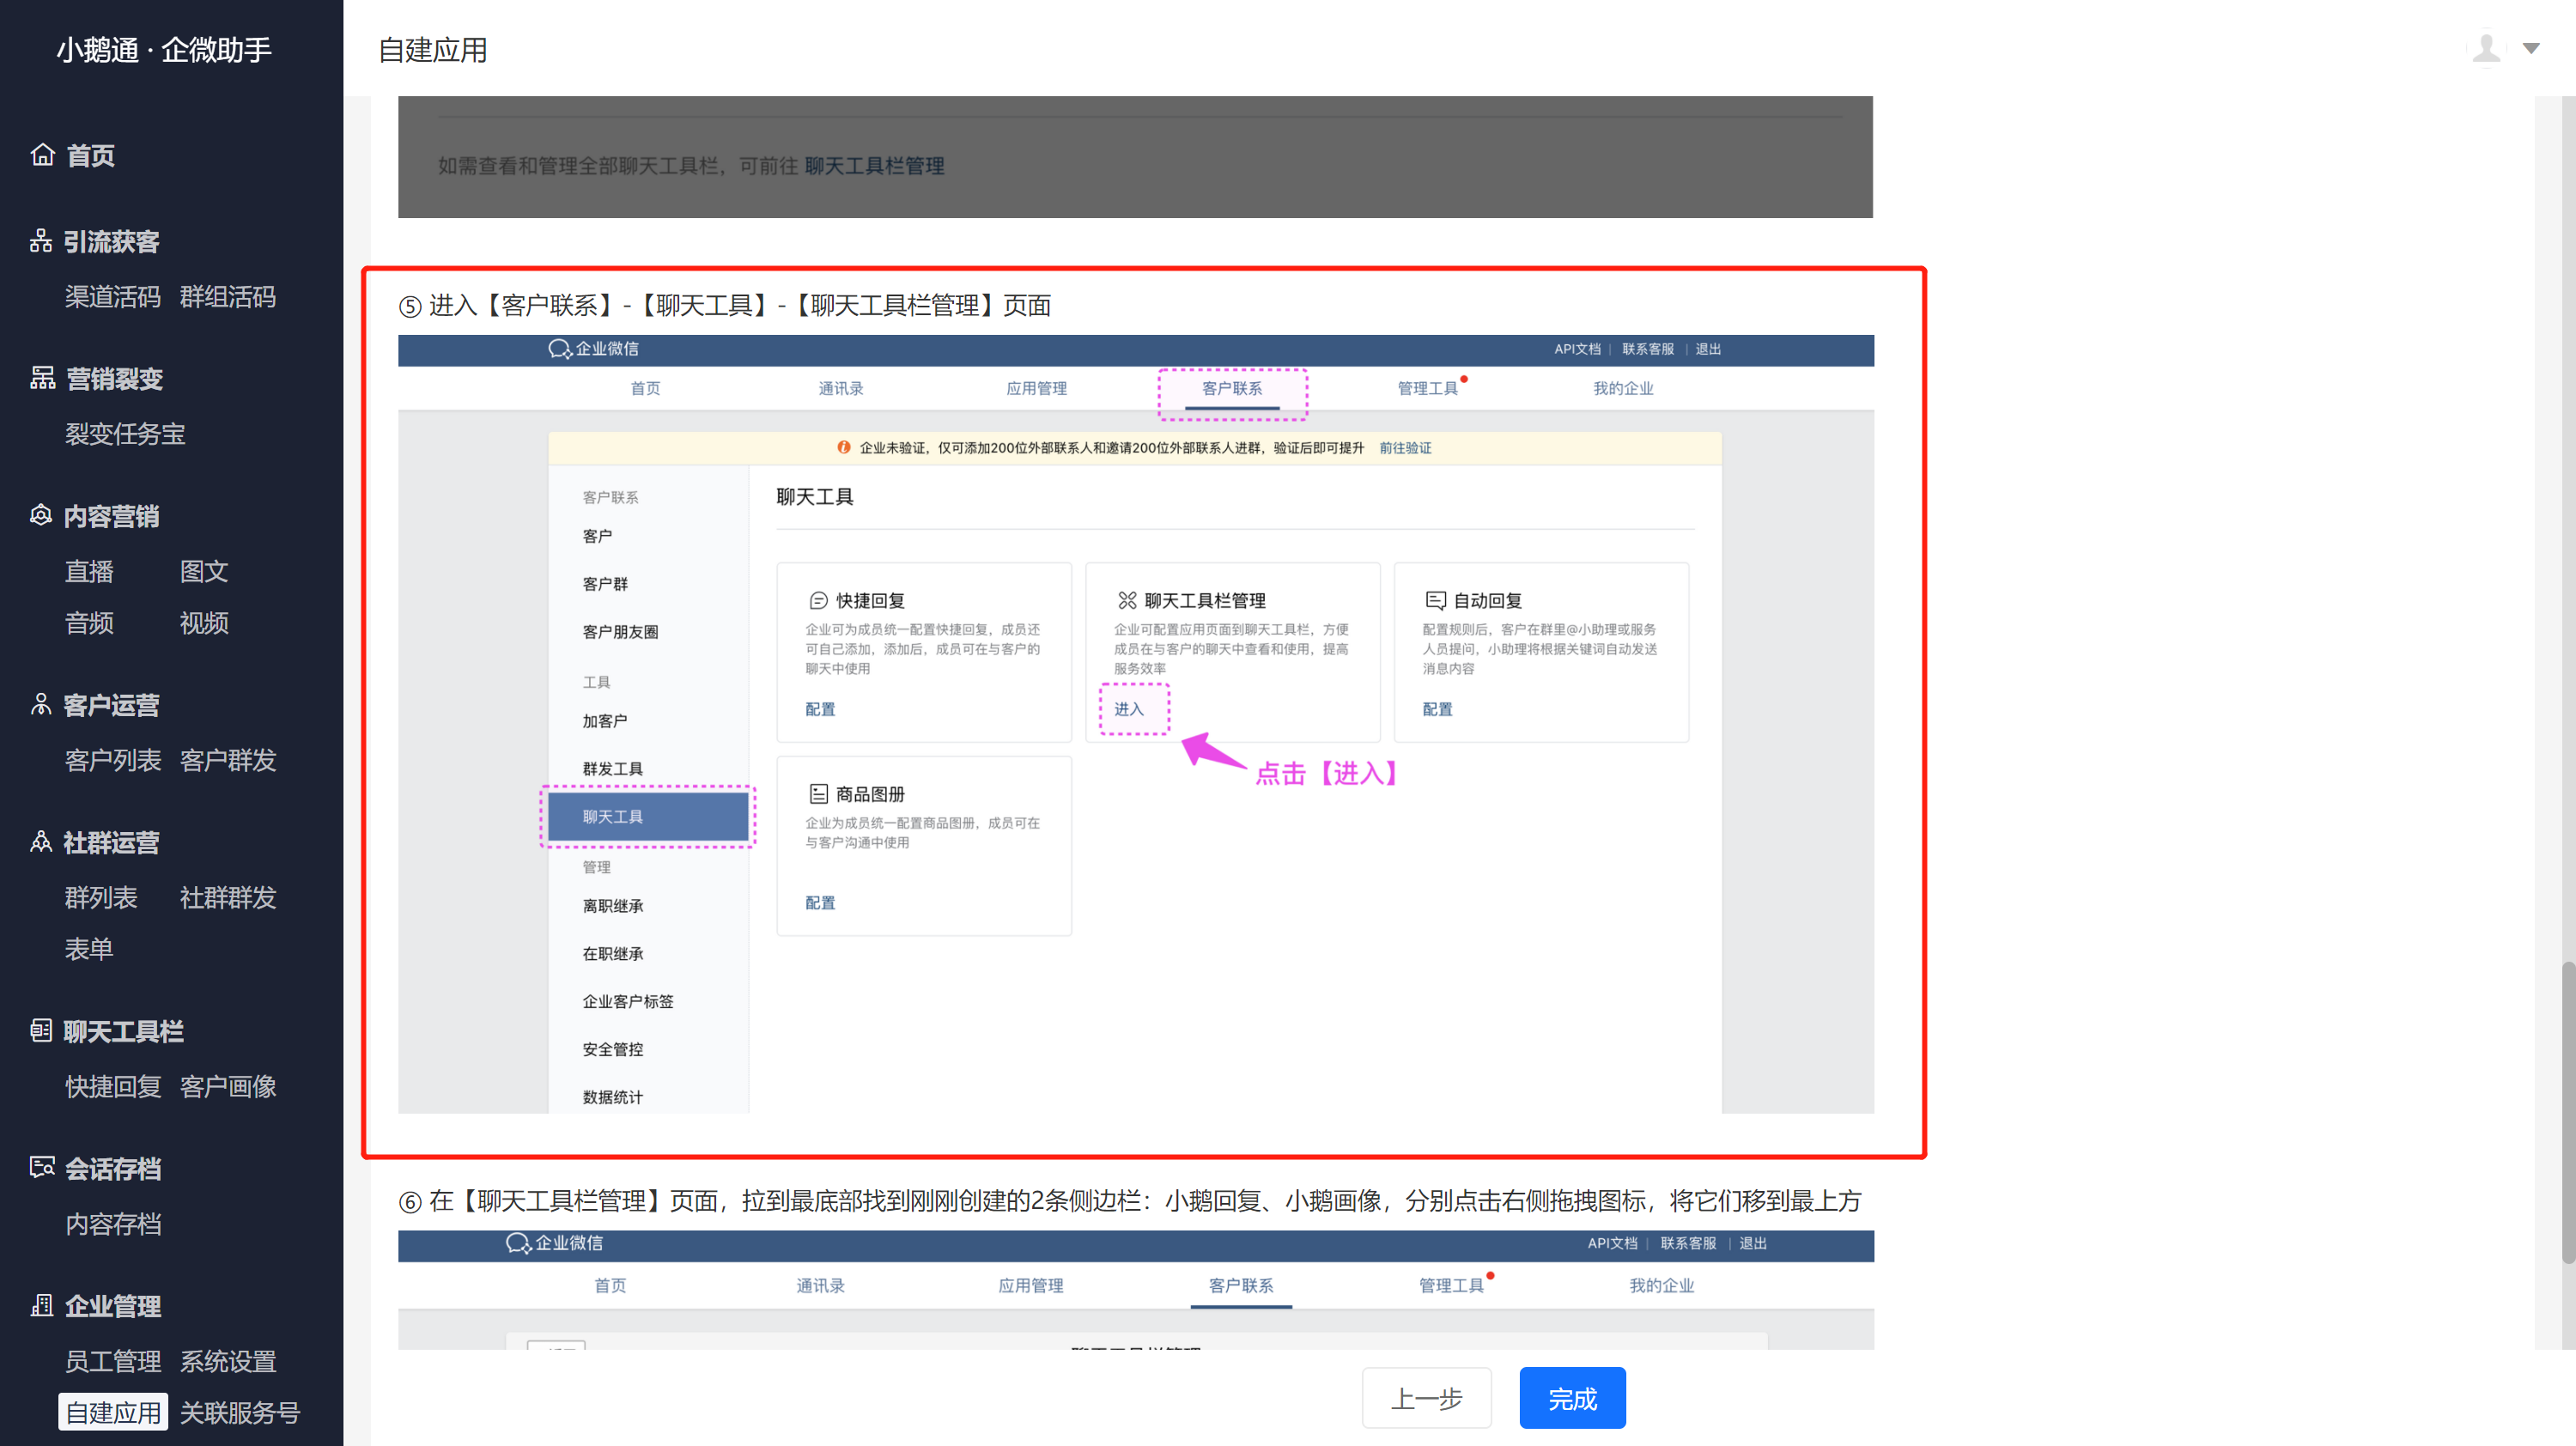Viewport: 2576px width, 1446px height.
Task: Open 裂变任务宝 in sidebar
Action: click(x=125, y=434)
